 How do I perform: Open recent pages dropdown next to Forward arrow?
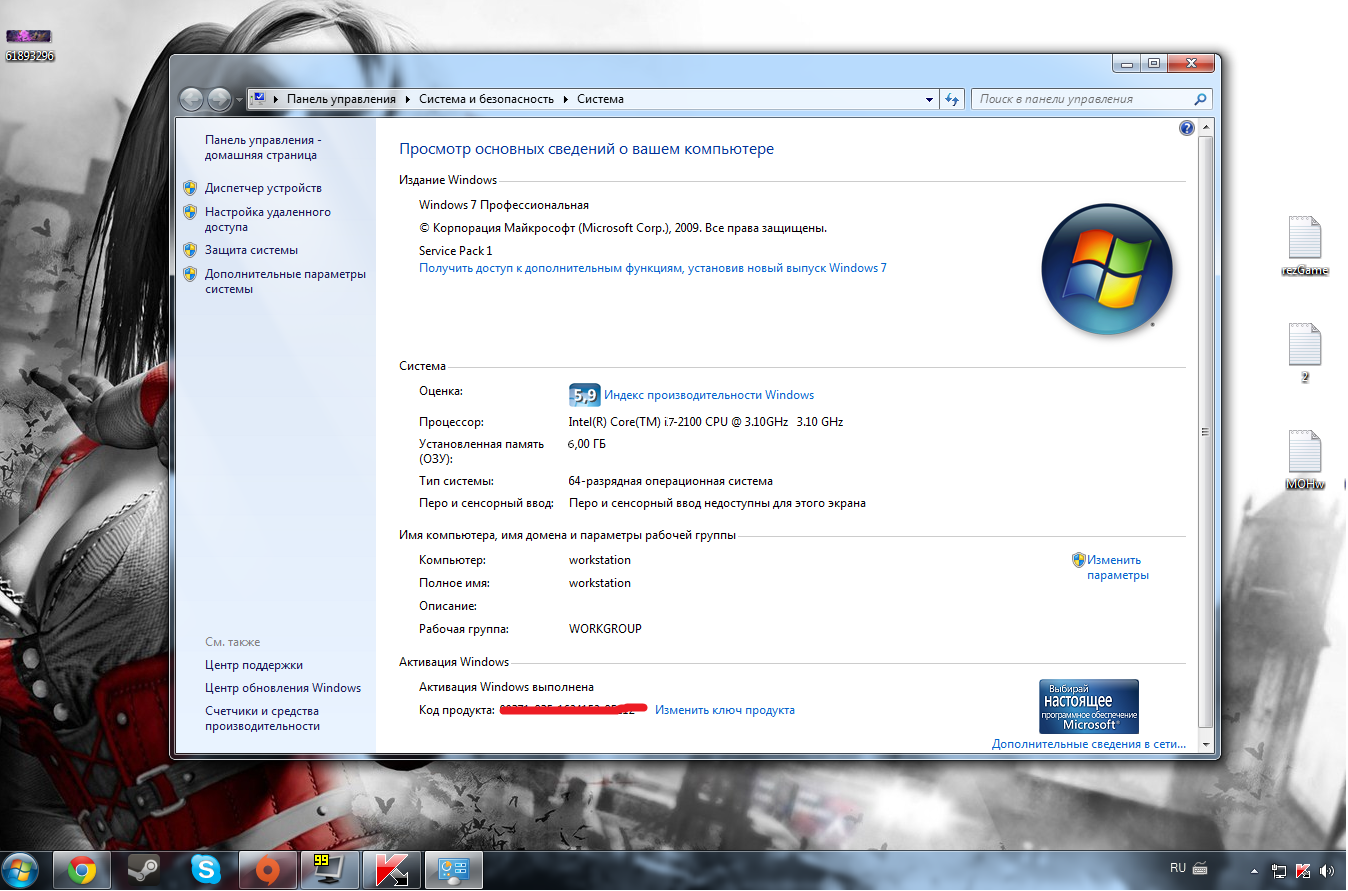coord(238,100)
